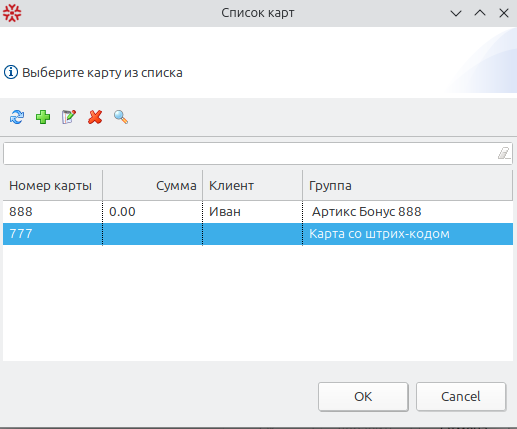Edit the selected card with pencil icon

click(x=69, y=117)
